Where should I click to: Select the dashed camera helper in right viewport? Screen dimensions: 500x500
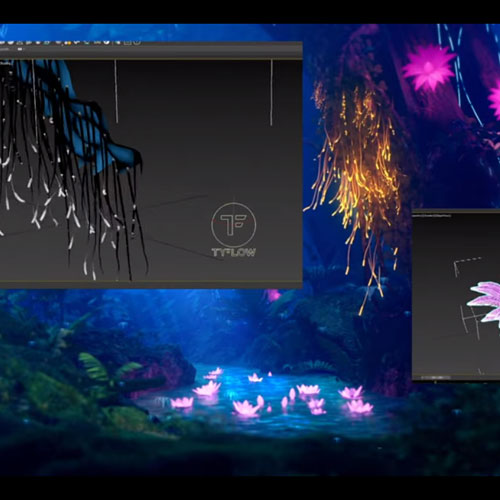468,266
